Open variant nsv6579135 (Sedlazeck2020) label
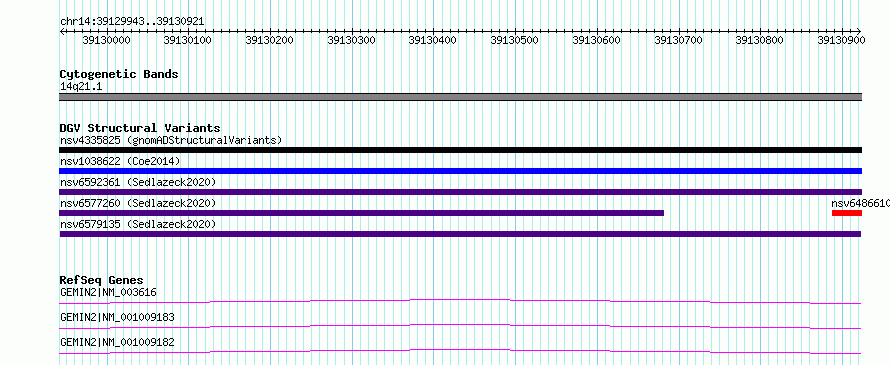Viewport: 890px width, 365px height. point(138,224)
